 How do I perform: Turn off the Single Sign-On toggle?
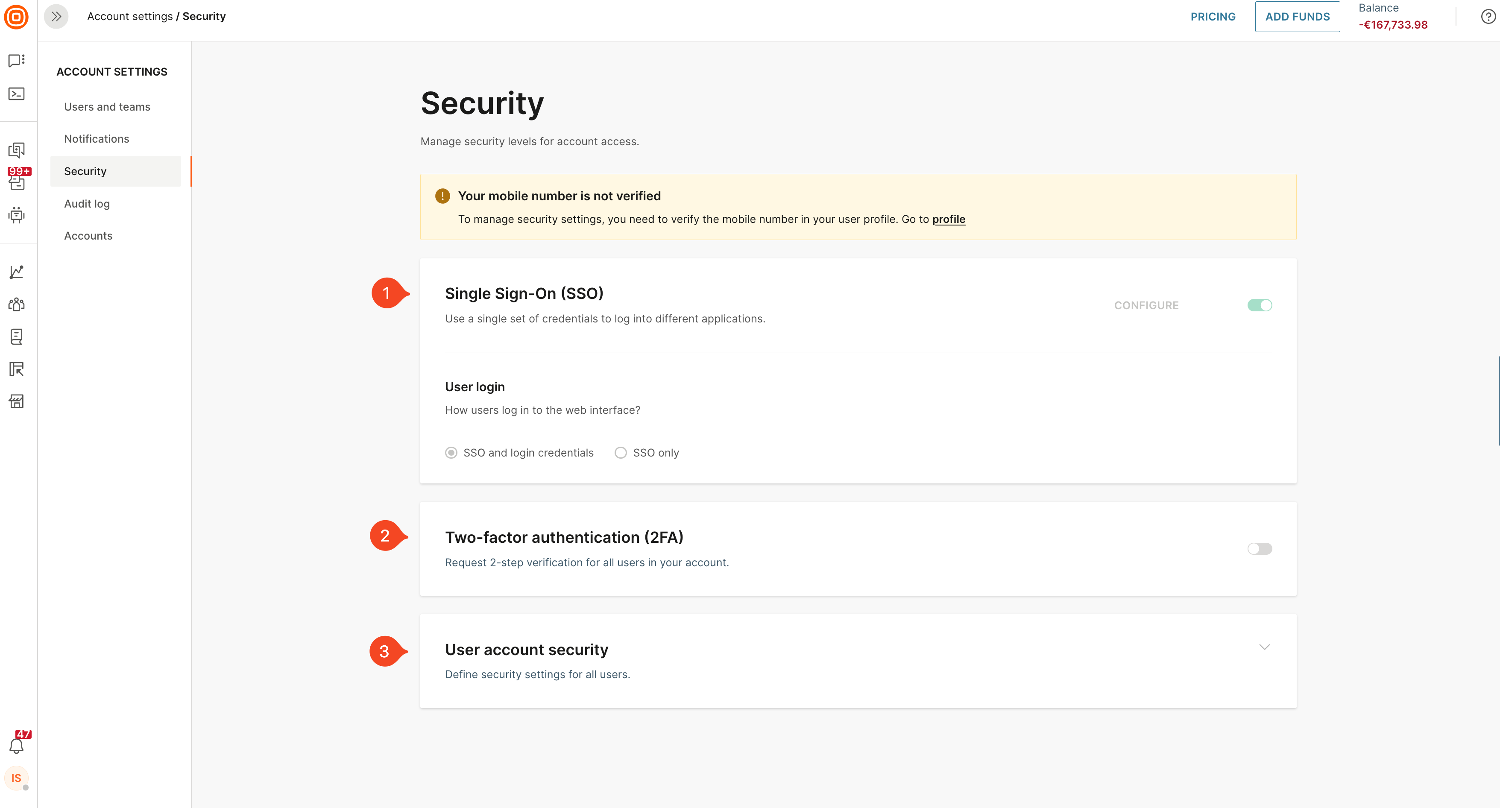(1260, 305)
